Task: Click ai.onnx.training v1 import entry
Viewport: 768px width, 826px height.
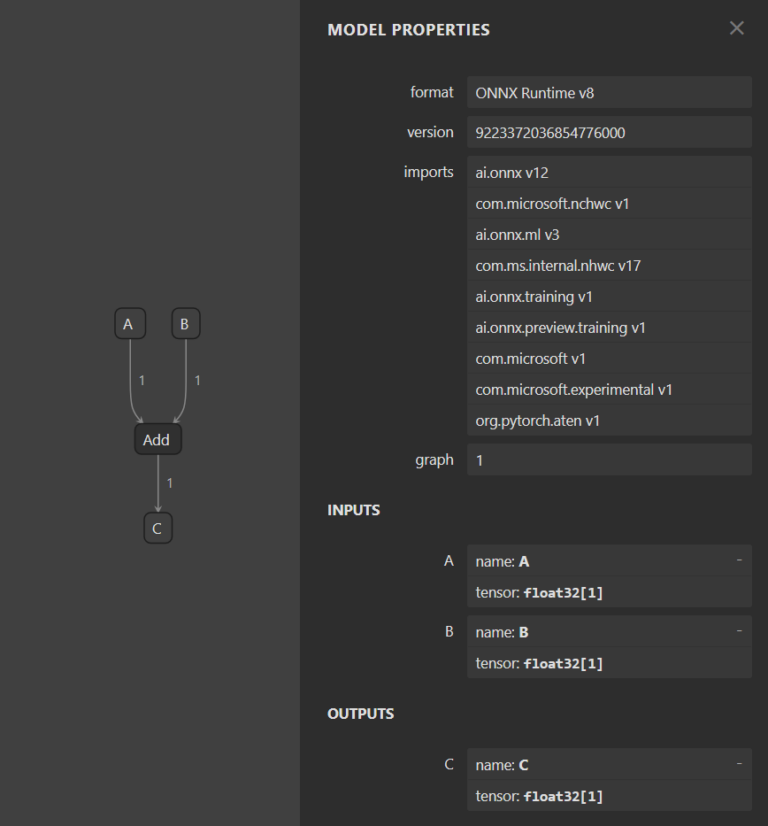Action: (608, 296)
